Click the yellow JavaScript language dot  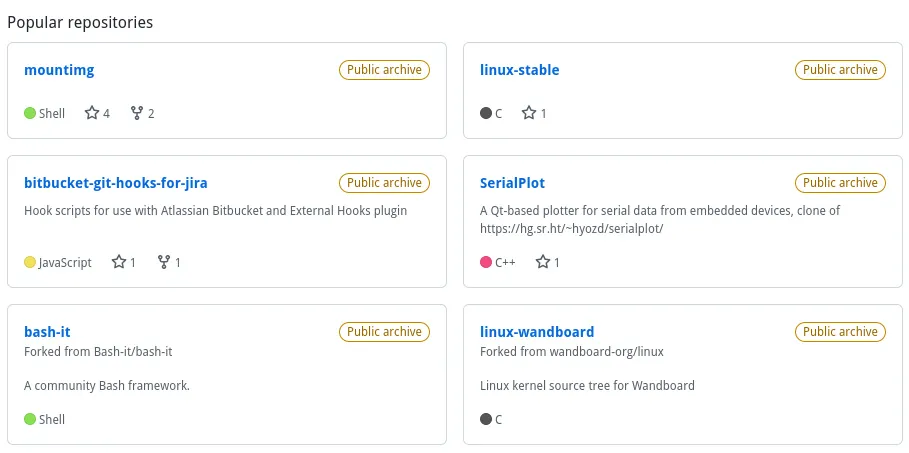(30, 262)
